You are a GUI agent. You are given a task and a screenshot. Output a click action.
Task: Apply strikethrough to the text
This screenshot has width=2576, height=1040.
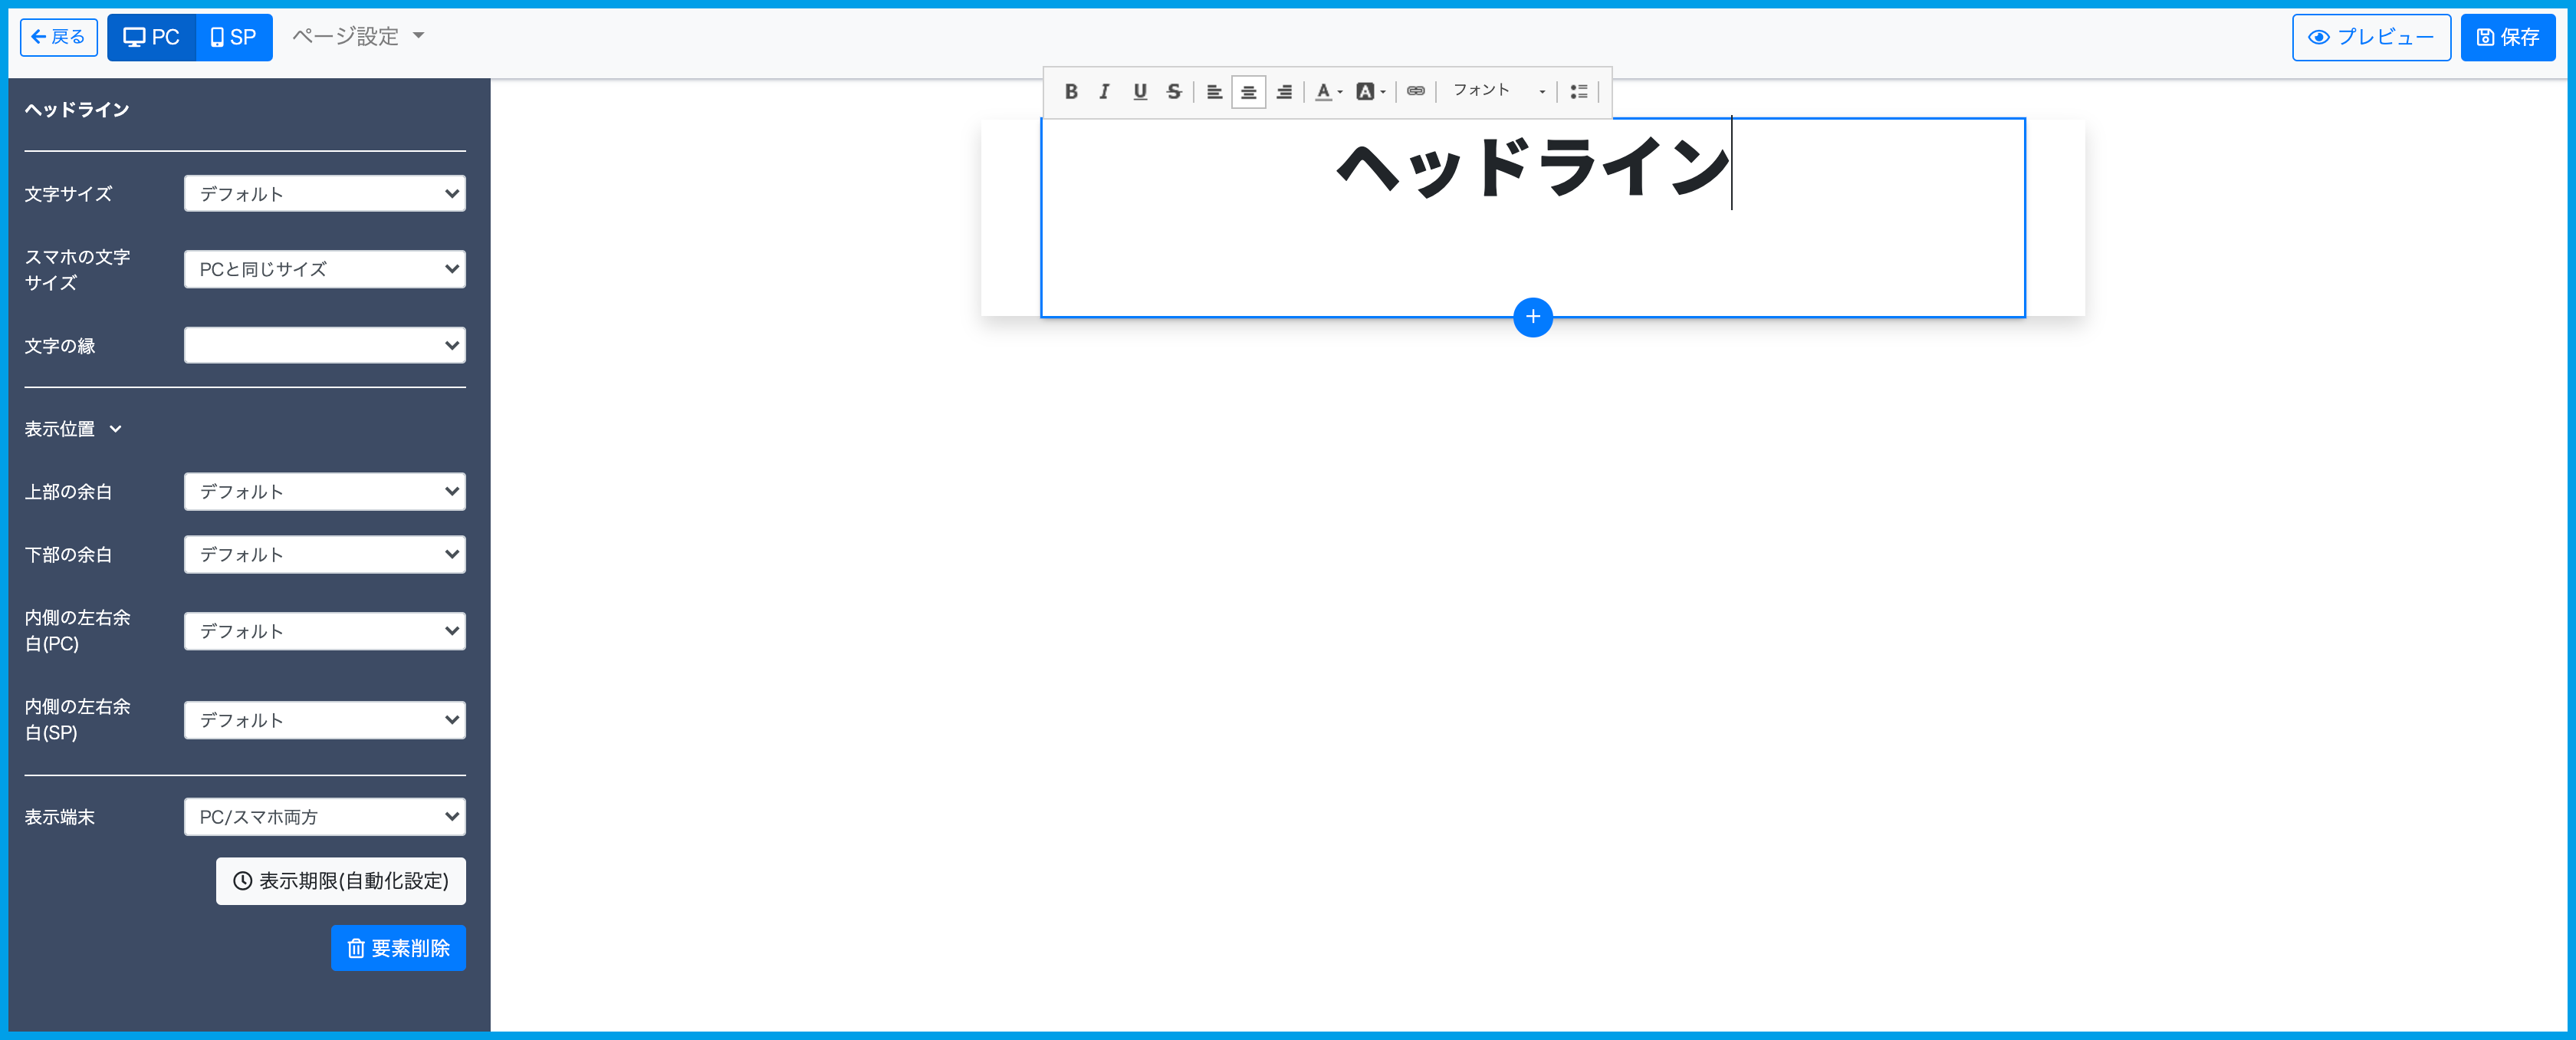click(x=1174, y=91)
